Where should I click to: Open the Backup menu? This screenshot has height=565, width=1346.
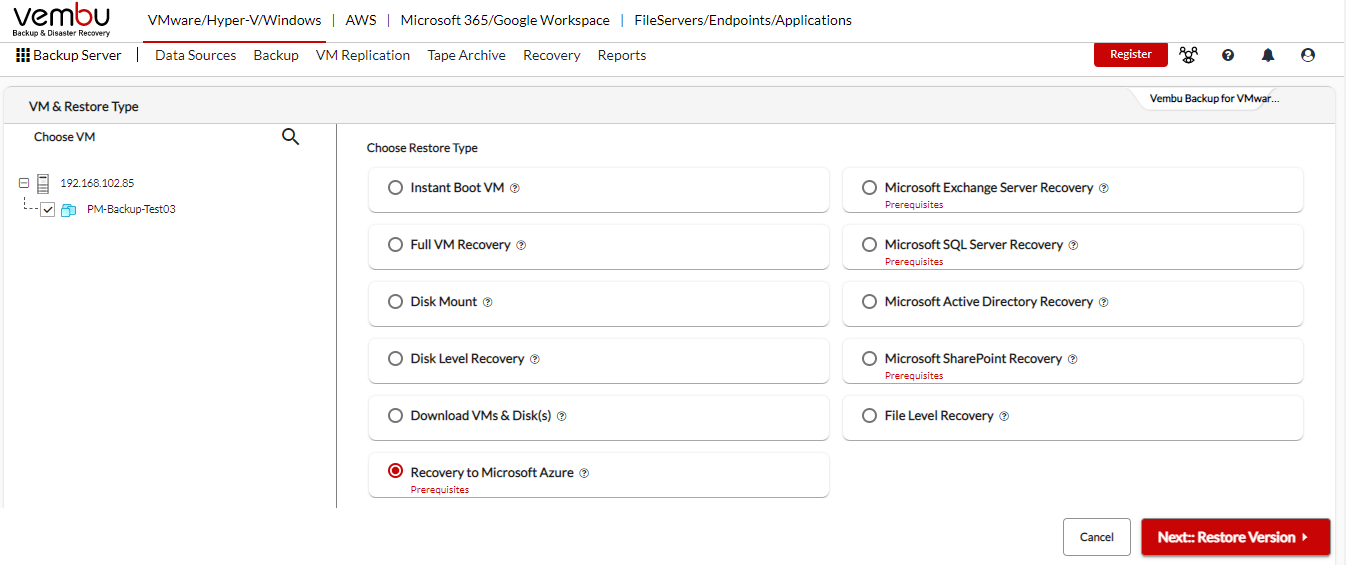(x=276, y=55)
